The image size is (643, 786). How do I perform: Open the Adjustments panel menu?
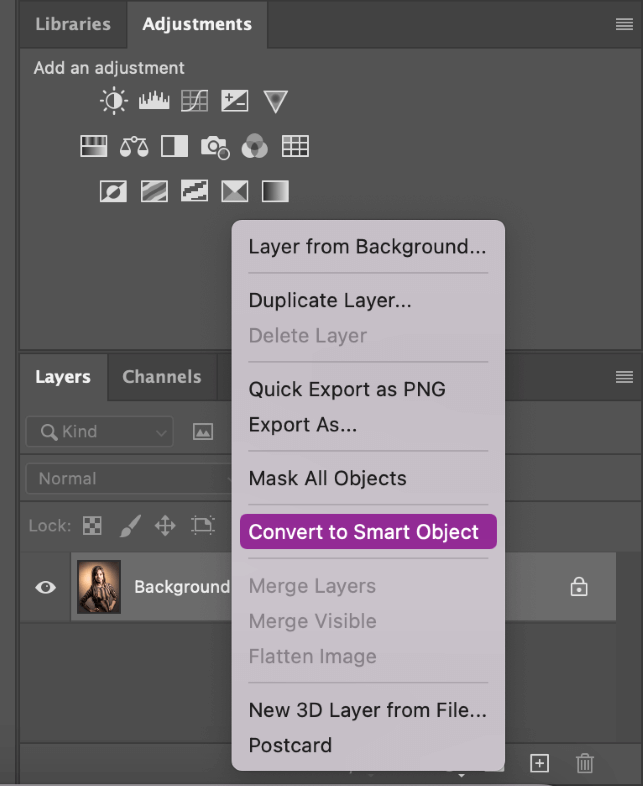click(624, 24)
